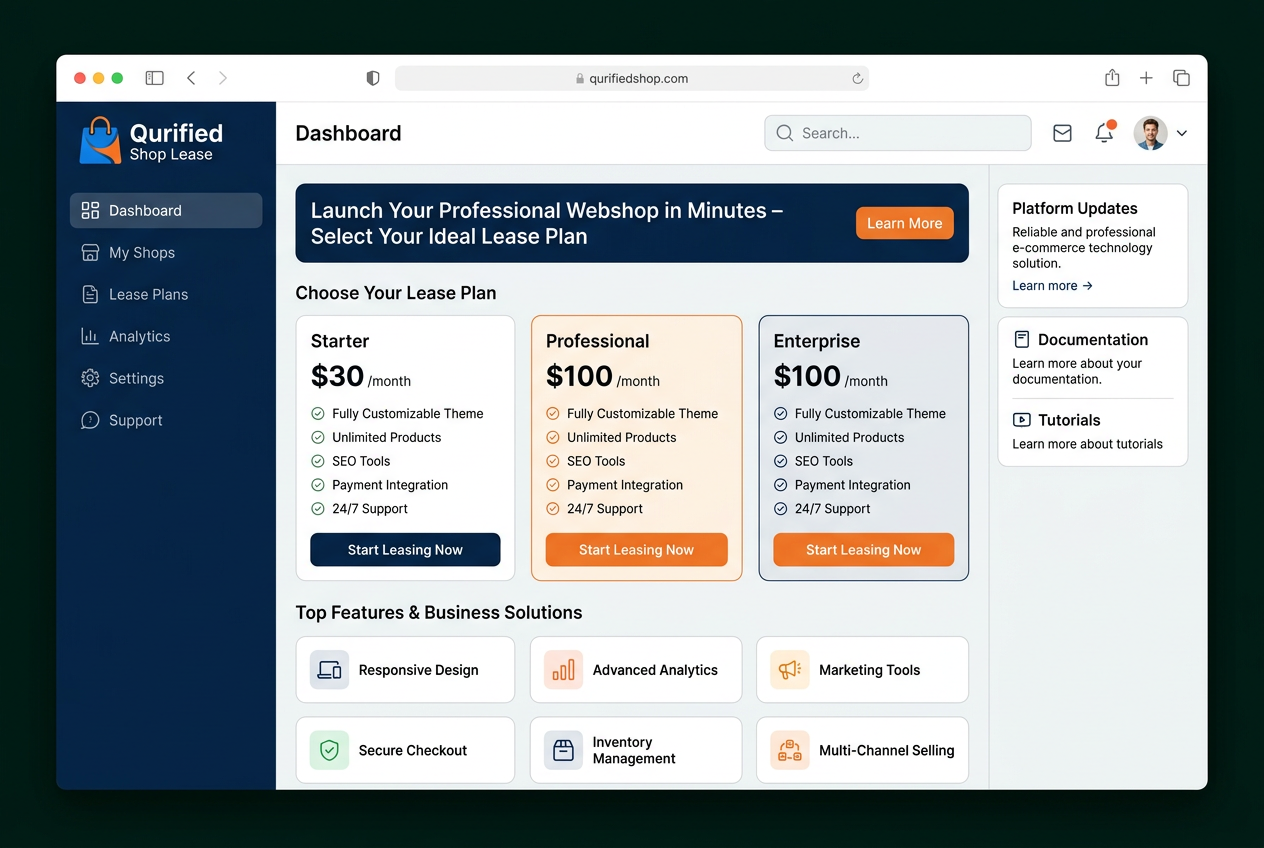This screenshot has width=1264, height=848.
Task: Click the Advanced Analytics chart icon
Action: [x=564, y=670]
